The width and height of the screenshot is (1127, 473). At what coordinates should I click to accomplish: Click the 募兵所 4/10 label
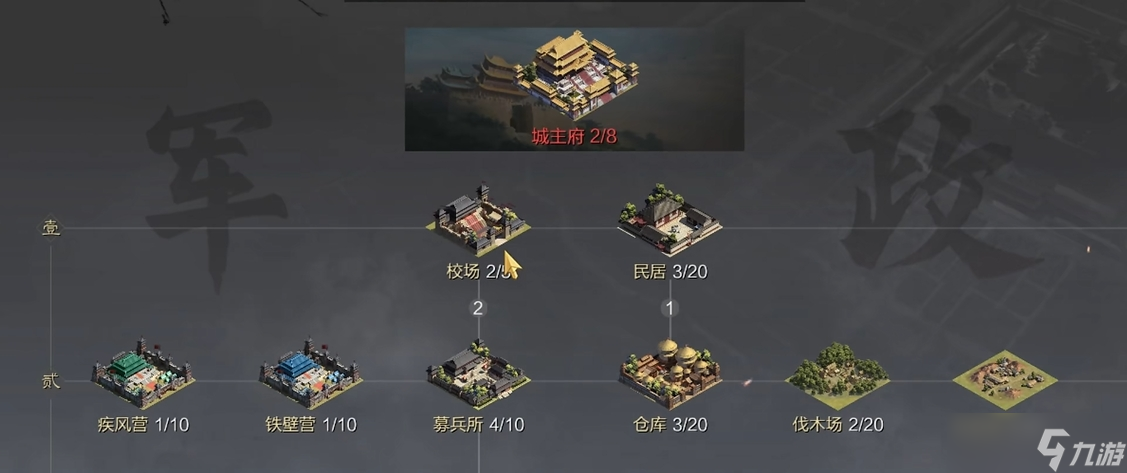[x=479, y=425]
